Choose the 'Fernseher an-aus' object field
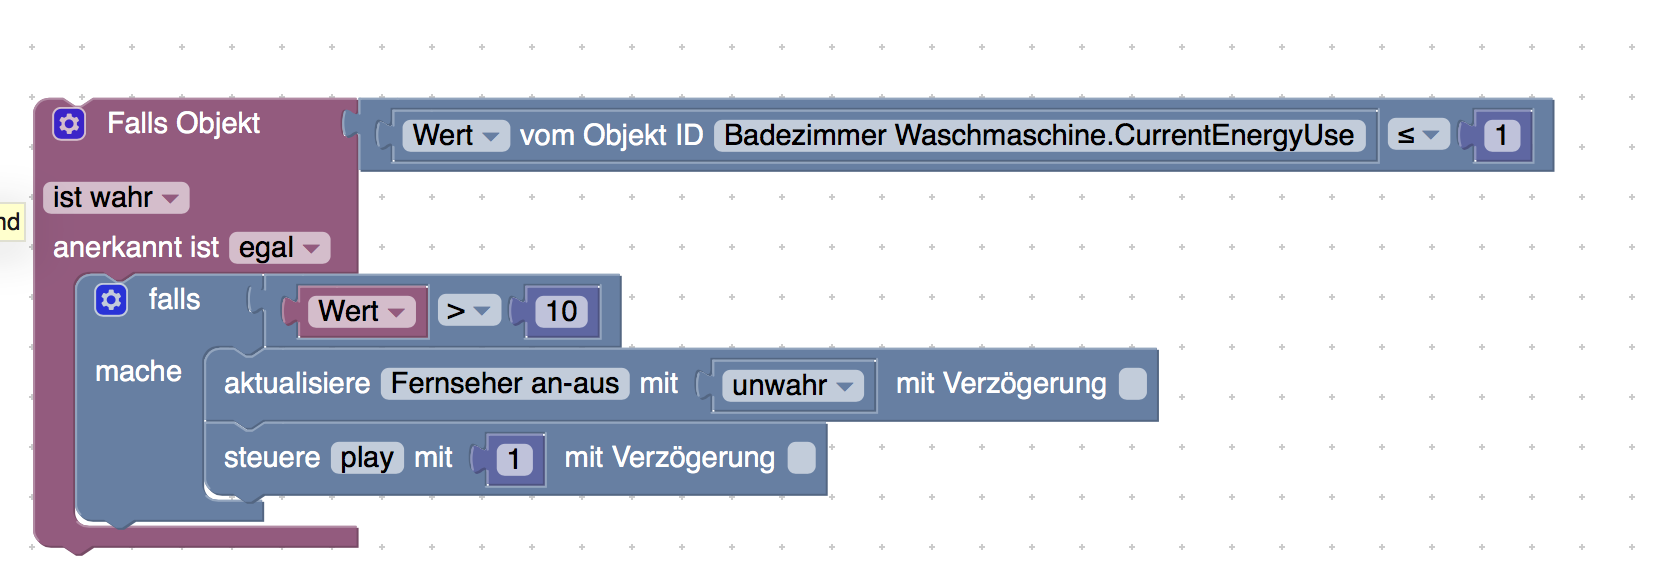Screen dimensions: 1658x582 click(505, 383)
